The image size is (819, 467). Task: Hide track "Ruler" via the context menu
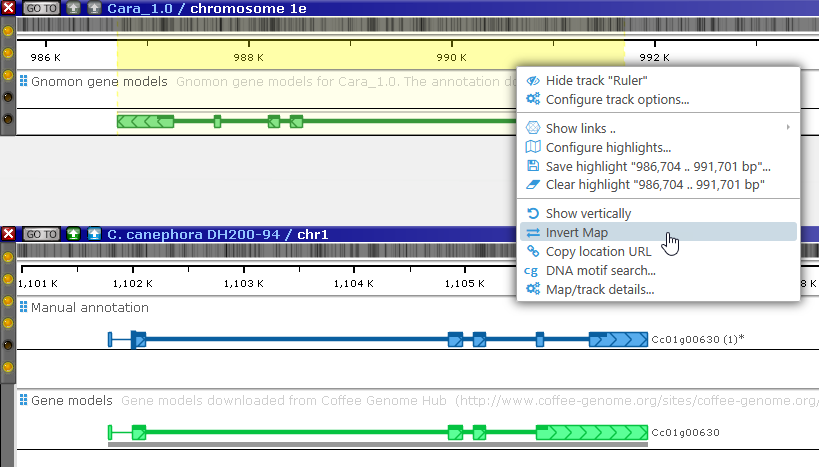coord(597,81)
